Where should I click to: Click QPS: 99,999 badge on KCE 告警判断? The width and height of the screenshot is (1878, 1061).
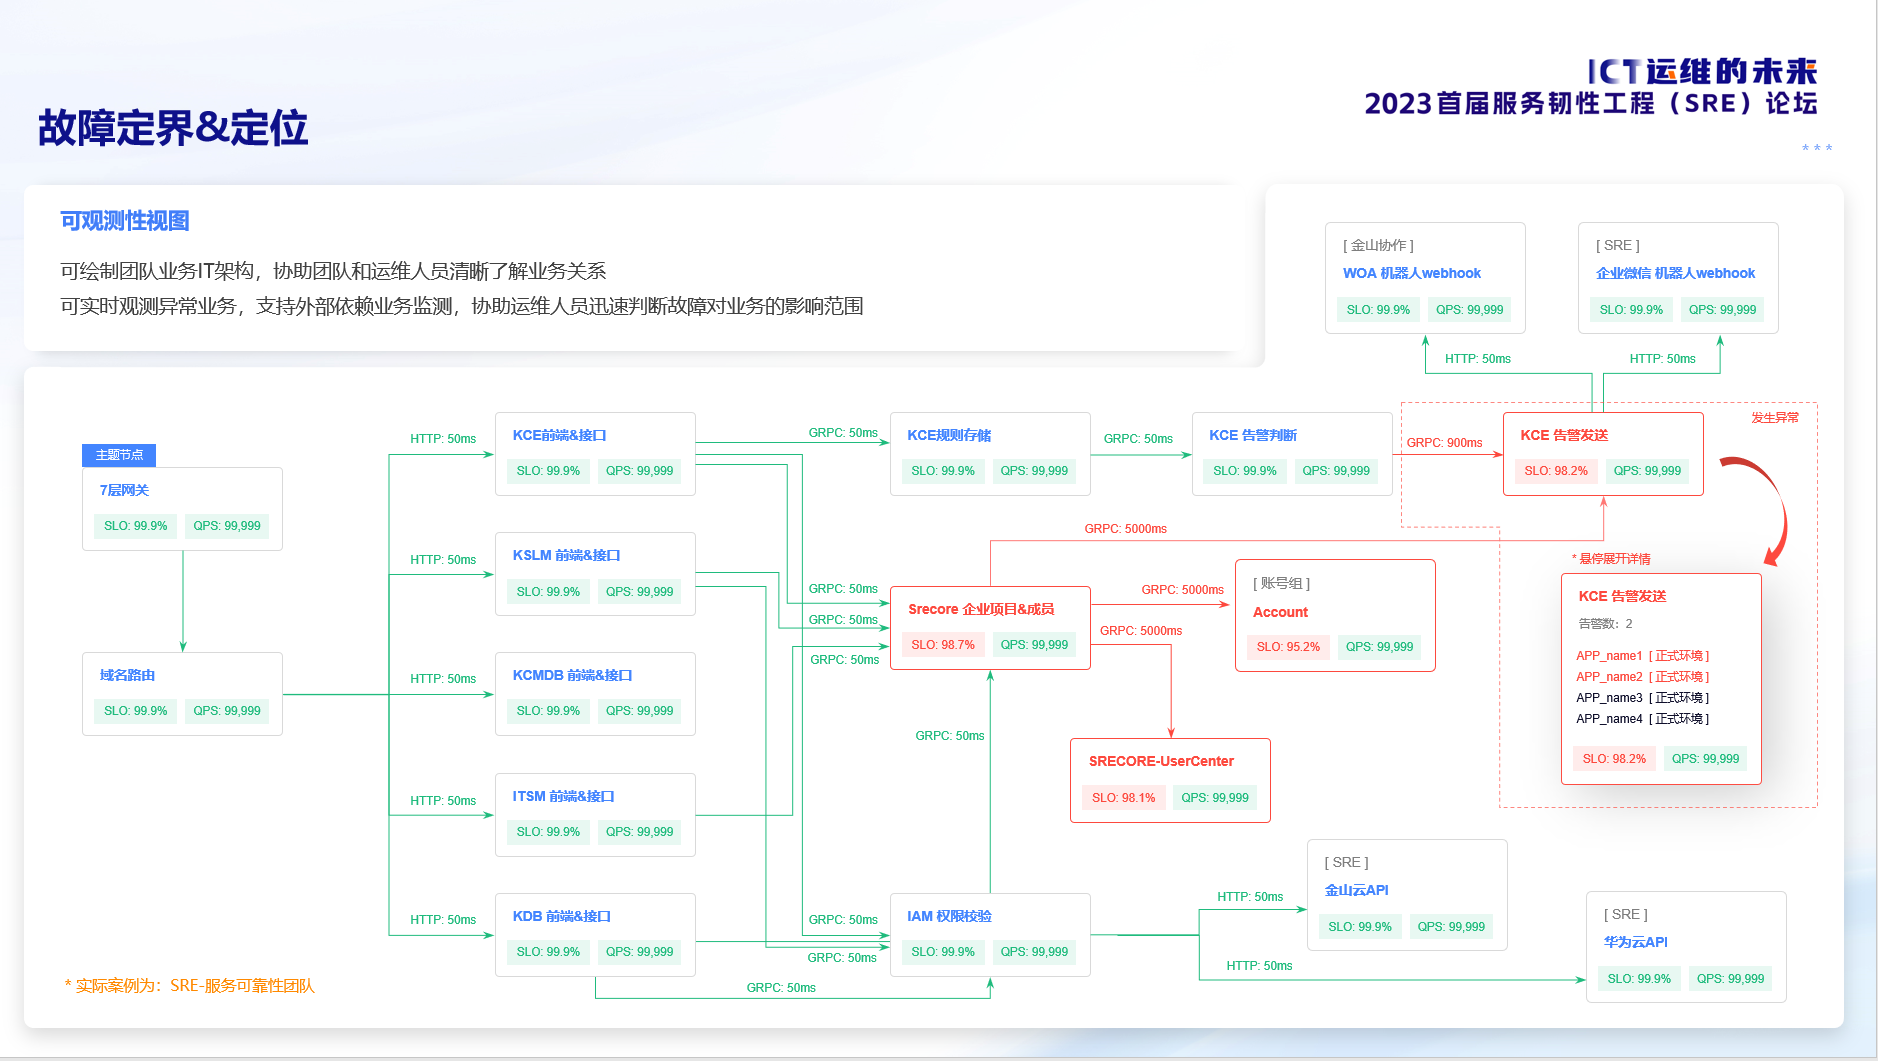click(x=1336, y=471)
